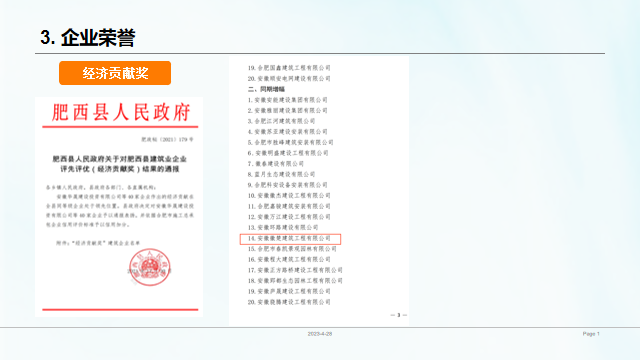640x360 pixels.
Task: Select item 3. 合肥江河建筑有限公司
Action: pos(281,121)
